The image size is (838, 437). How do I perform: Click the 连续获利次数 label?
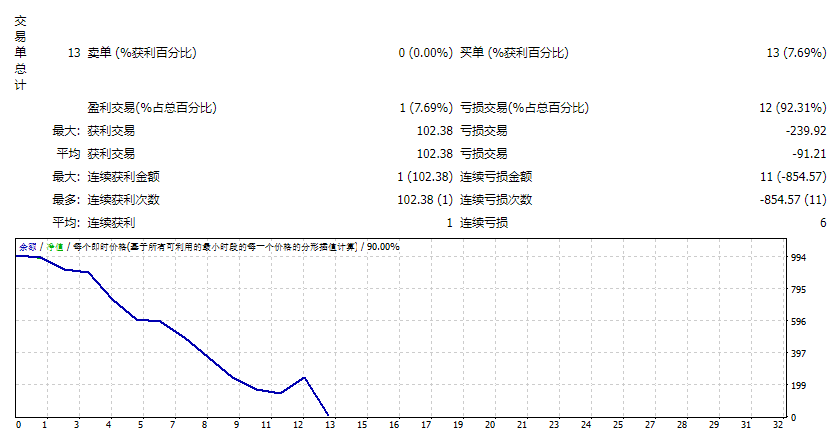click(x=123, y=200)
